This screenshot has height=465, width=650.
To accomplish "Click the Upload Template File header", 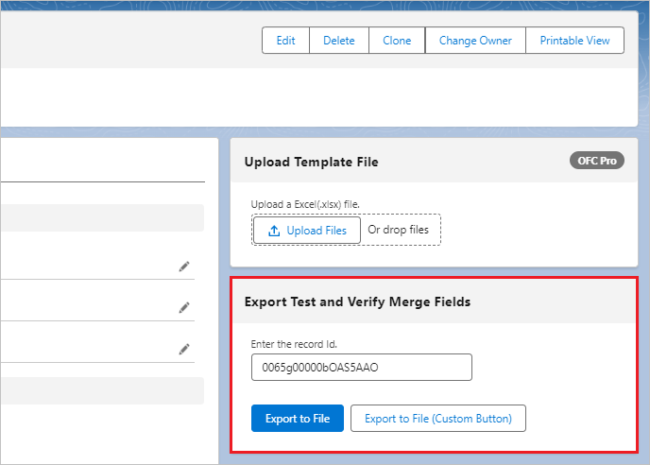I will click(x=311, y=162).
